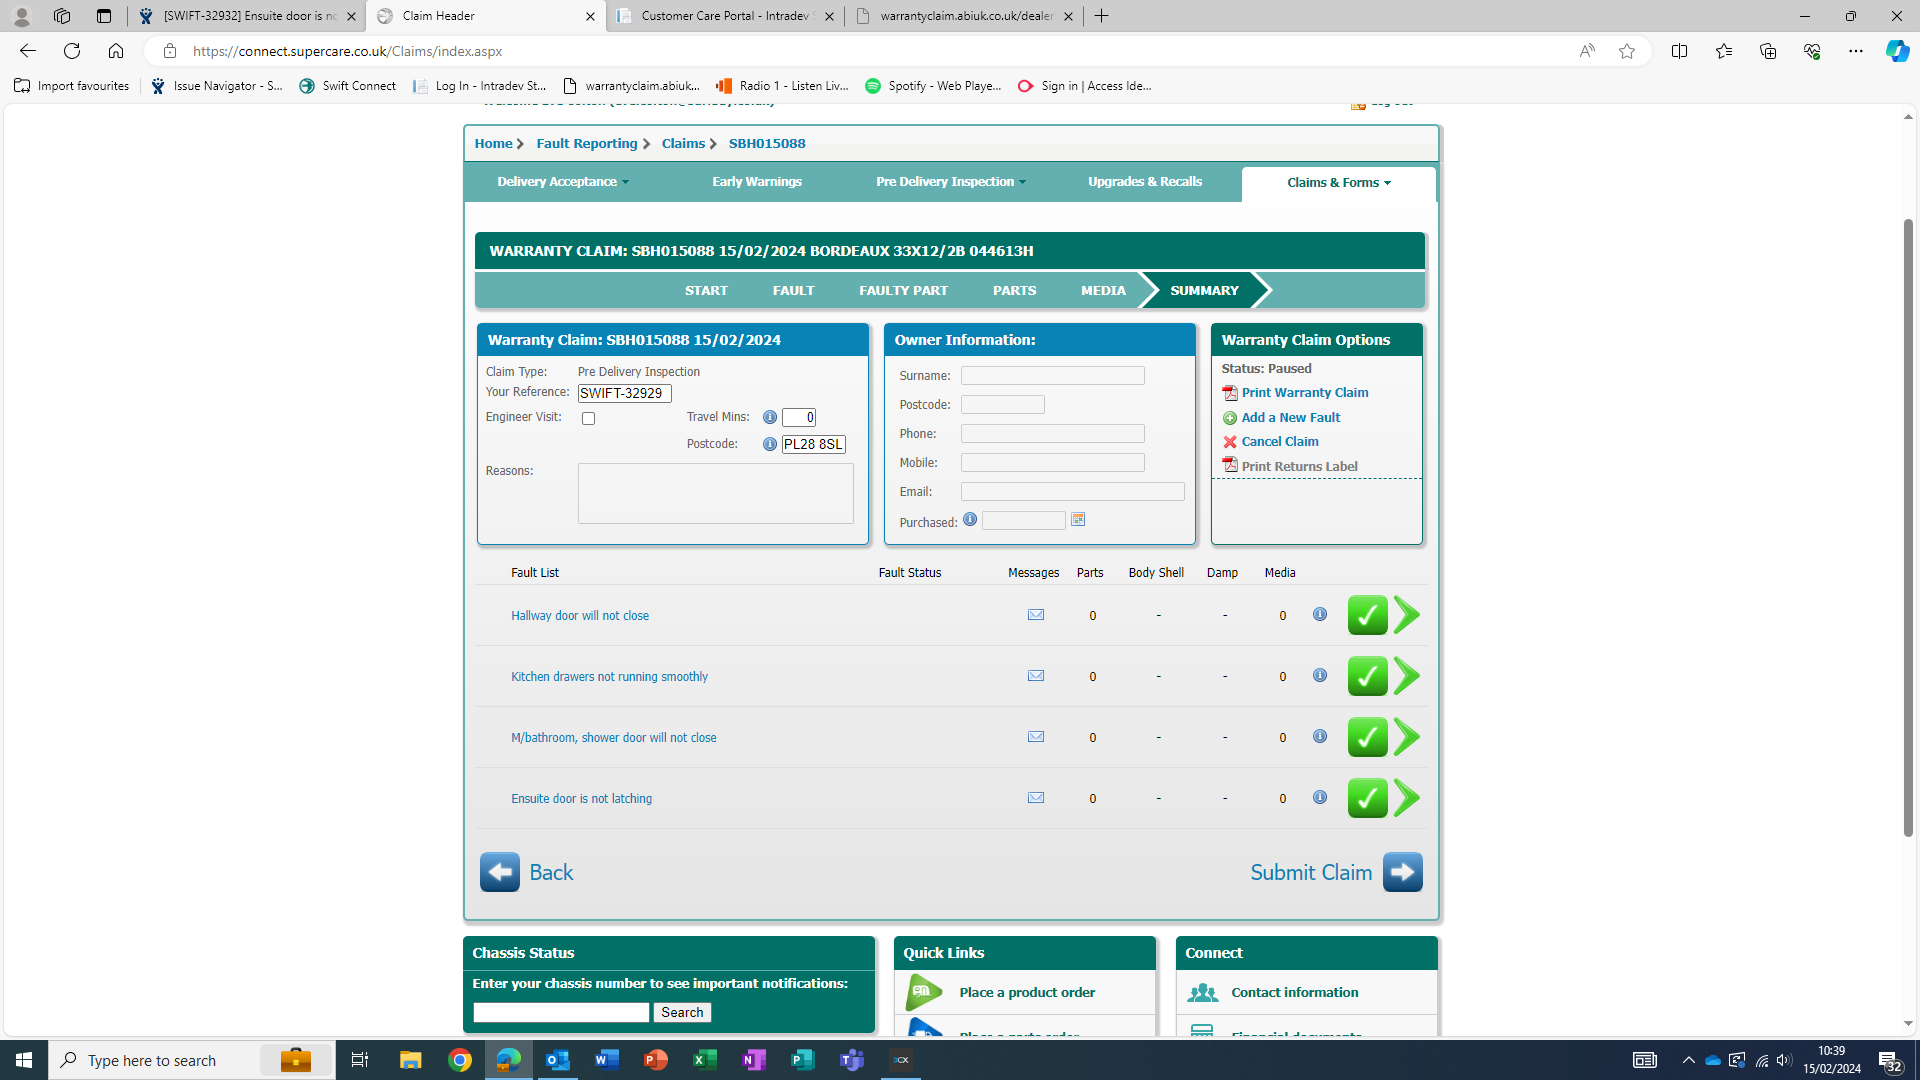Click the Print Returns Label PDF icon
The image size is (1920, 1080).
tap(1230, 466)
